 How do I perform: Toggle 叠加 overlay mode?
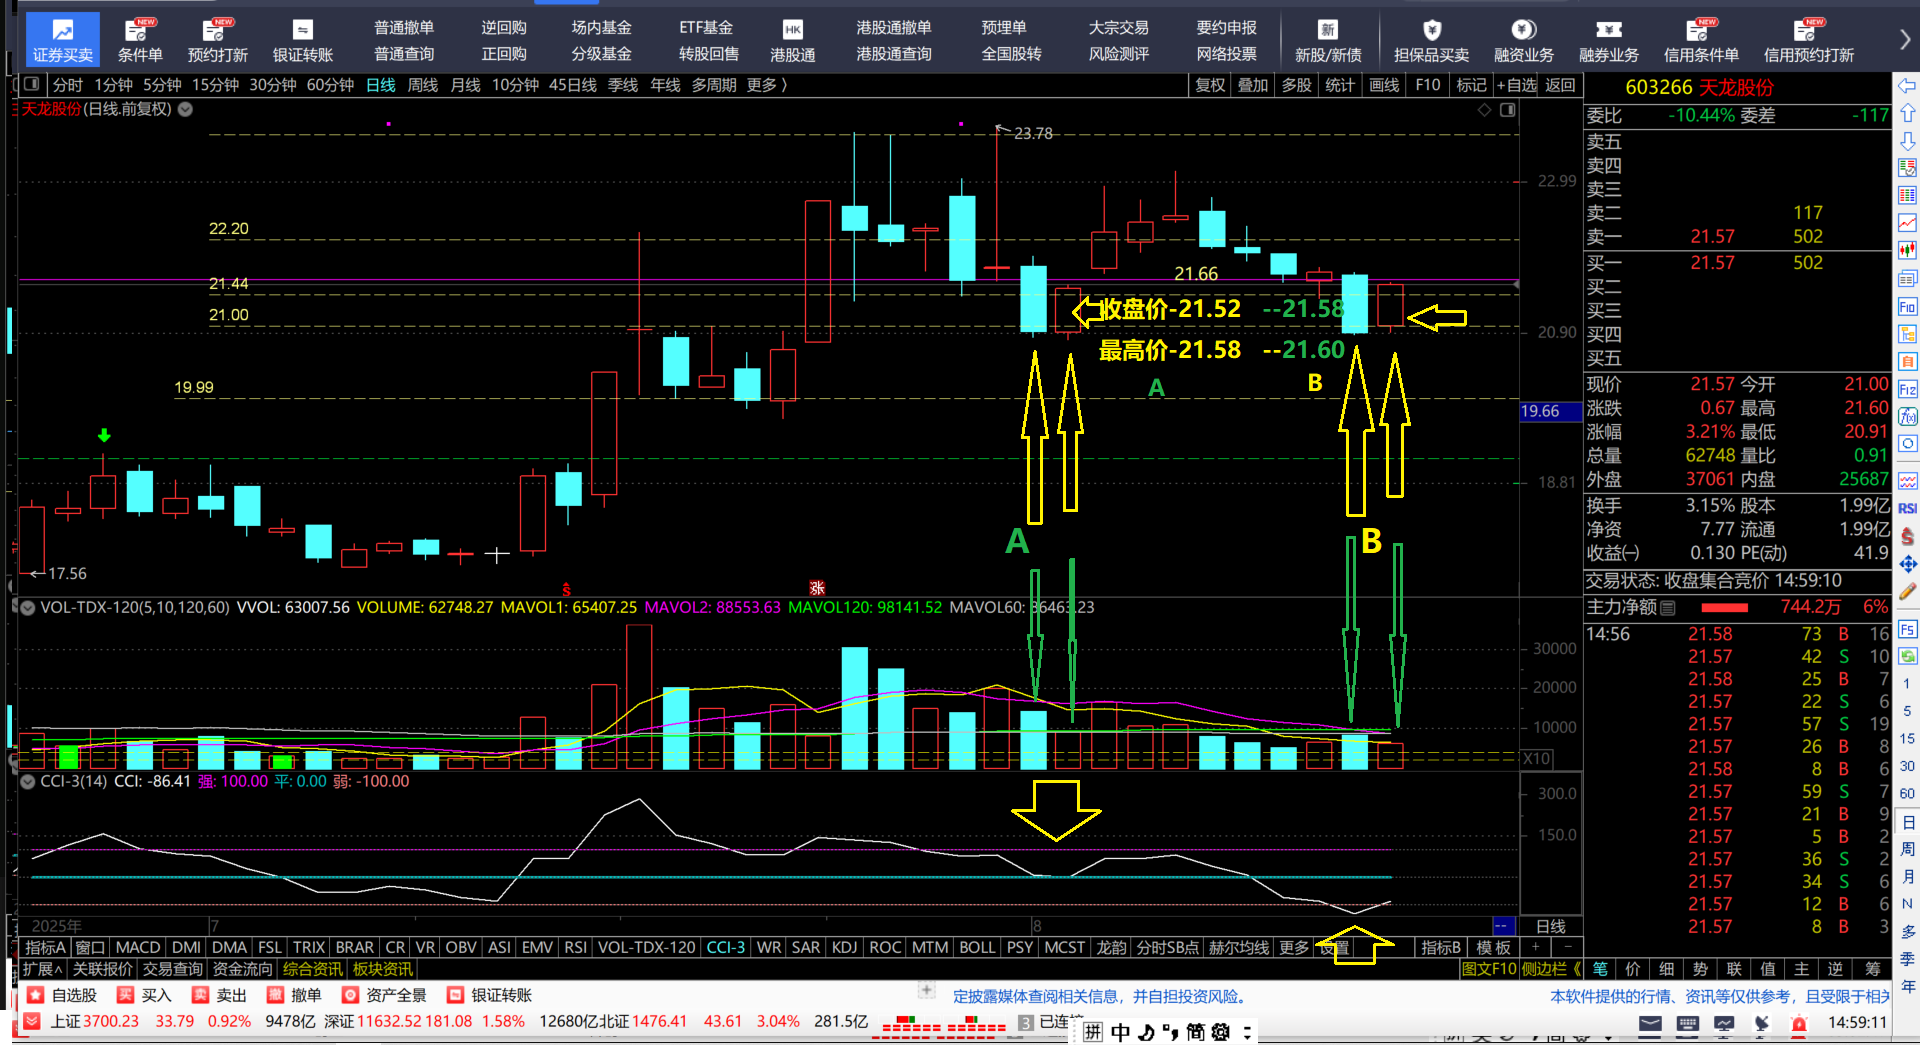[1253, 85]
